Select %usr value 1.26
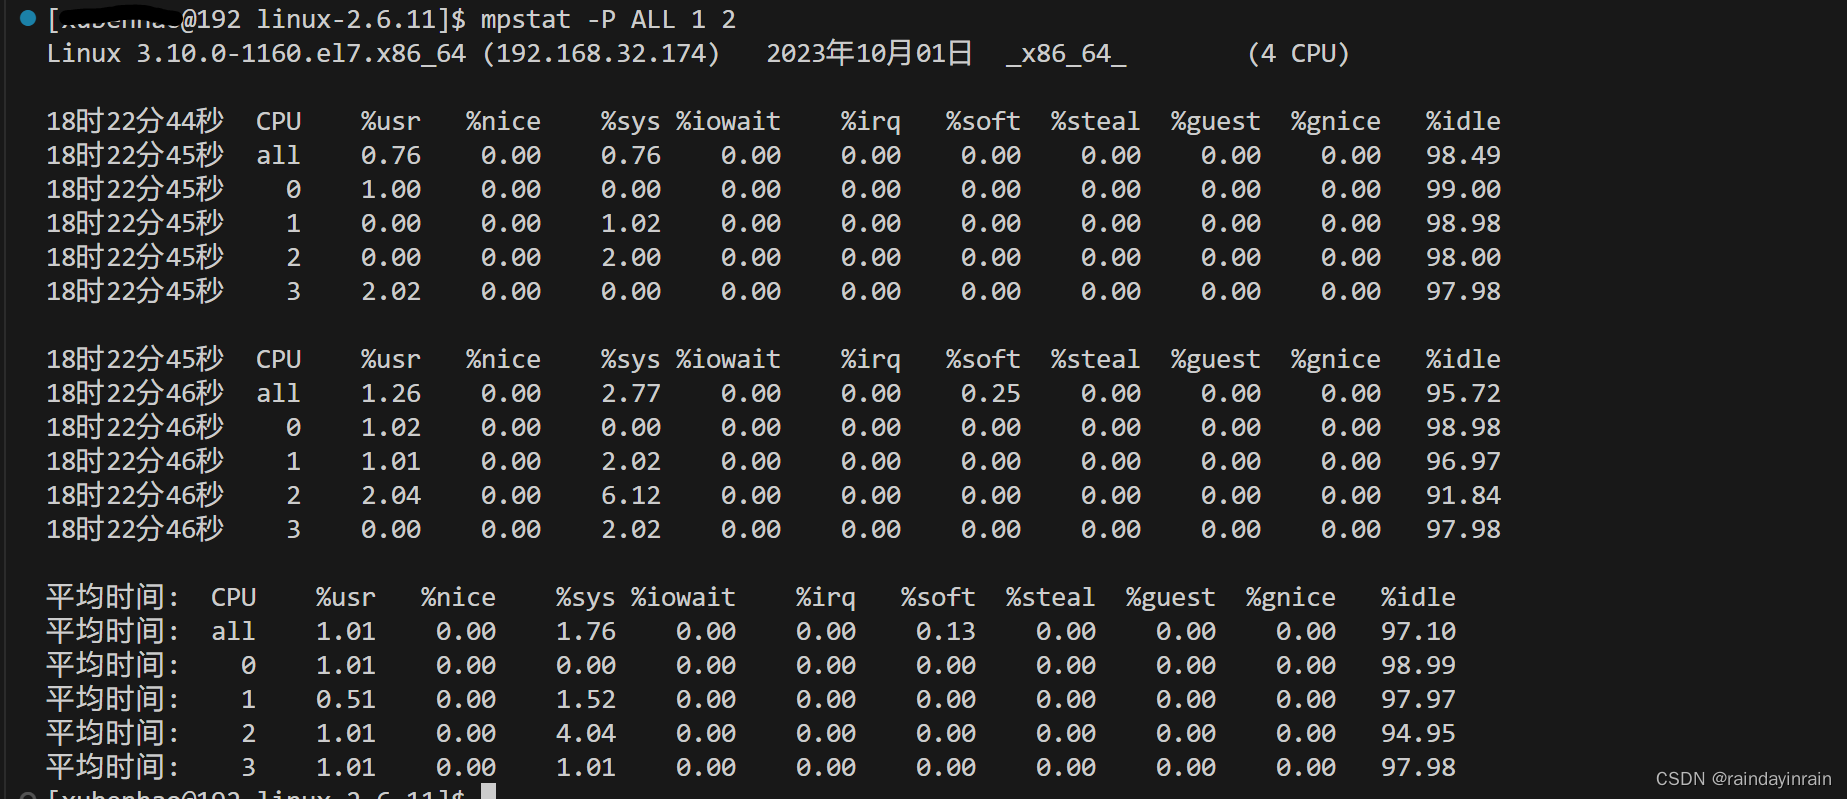Screen dimensions: 1847x799 pyautogui.click(x=391, y=393)
